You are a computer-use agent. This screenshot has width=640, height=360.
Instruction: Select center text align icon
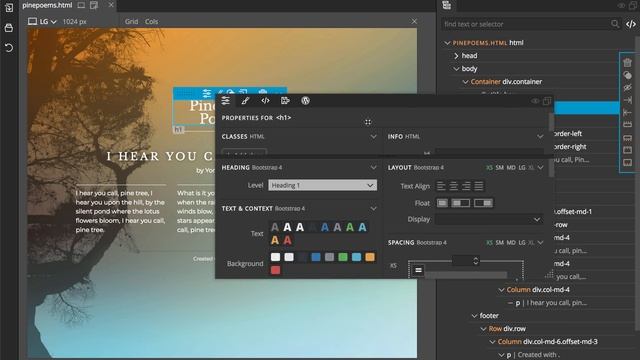coord(453,186)
